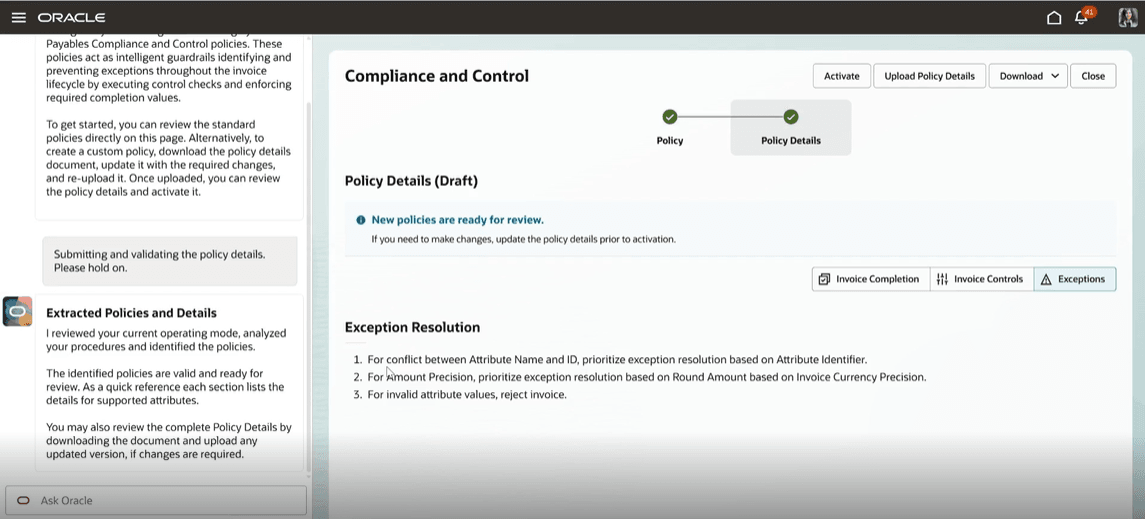Screen dimensions: 1145x519
Task: Focus the Ask Oracle input field
Action: tap(156, 501)
